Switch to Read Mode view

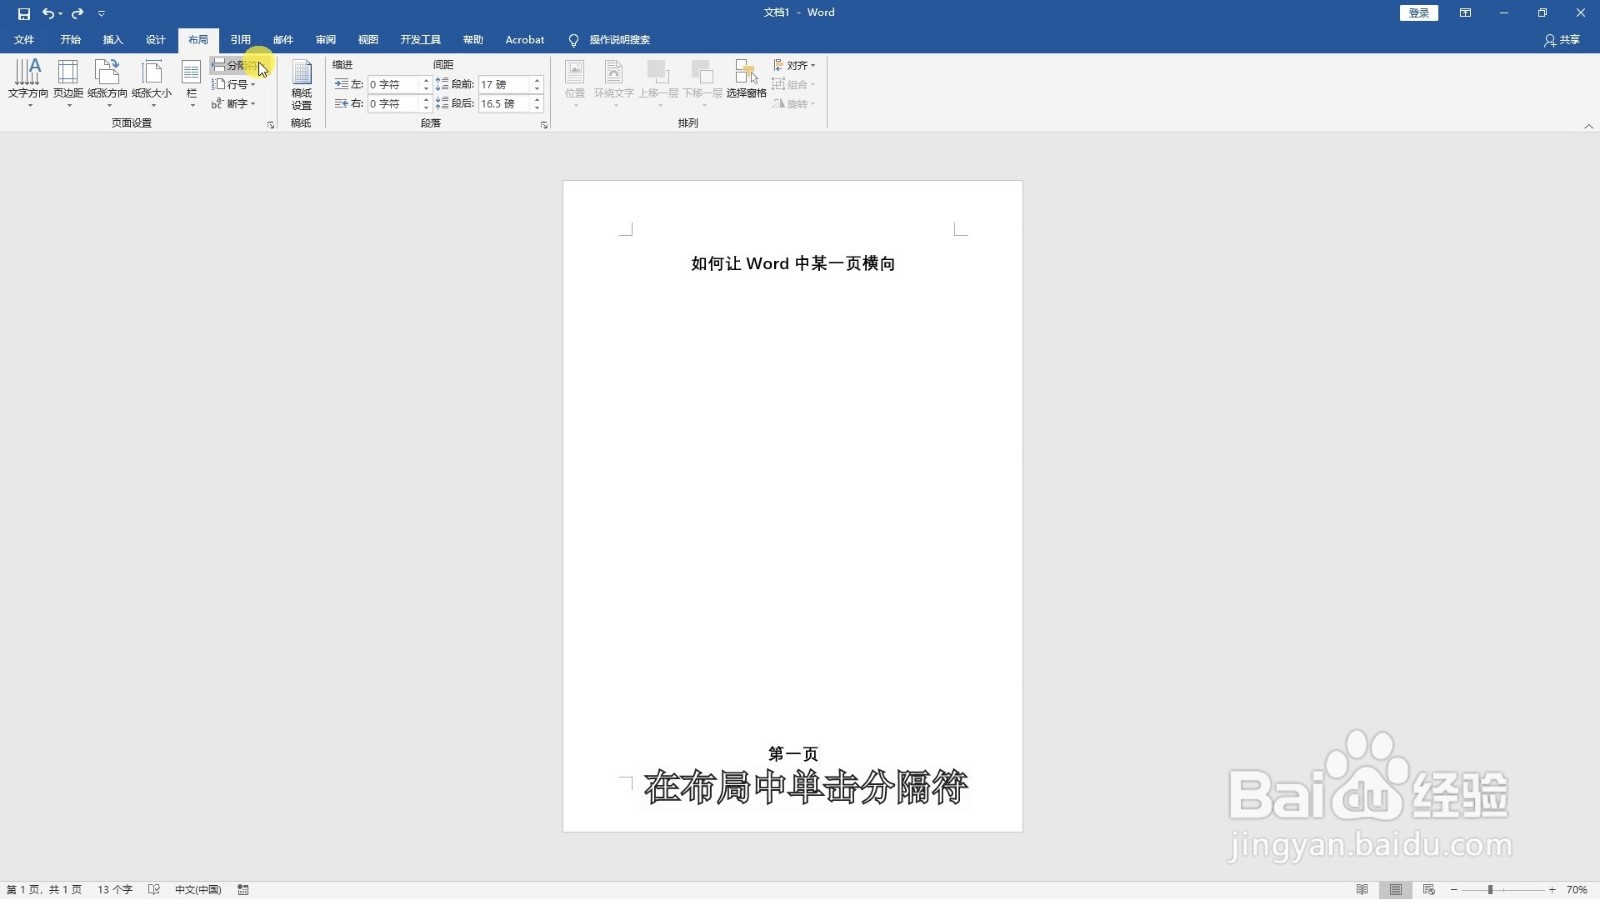[x=1362, y=890]
